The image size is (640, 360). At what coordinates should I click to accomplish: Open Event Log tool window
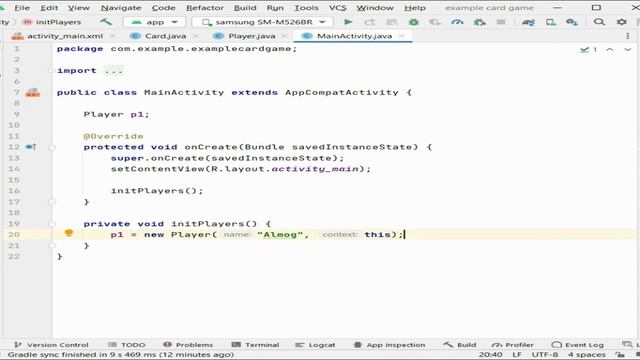pyautogui.click(x=578, y=345)
